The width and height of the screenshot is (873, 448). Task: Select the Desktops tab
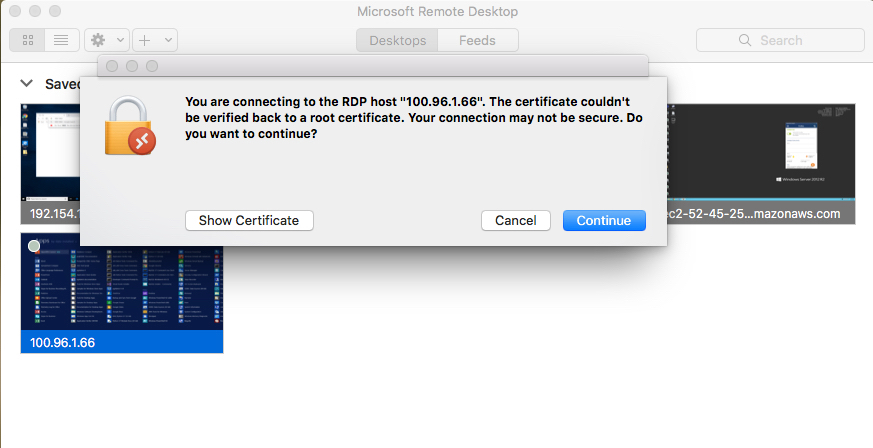click(397, 40)
